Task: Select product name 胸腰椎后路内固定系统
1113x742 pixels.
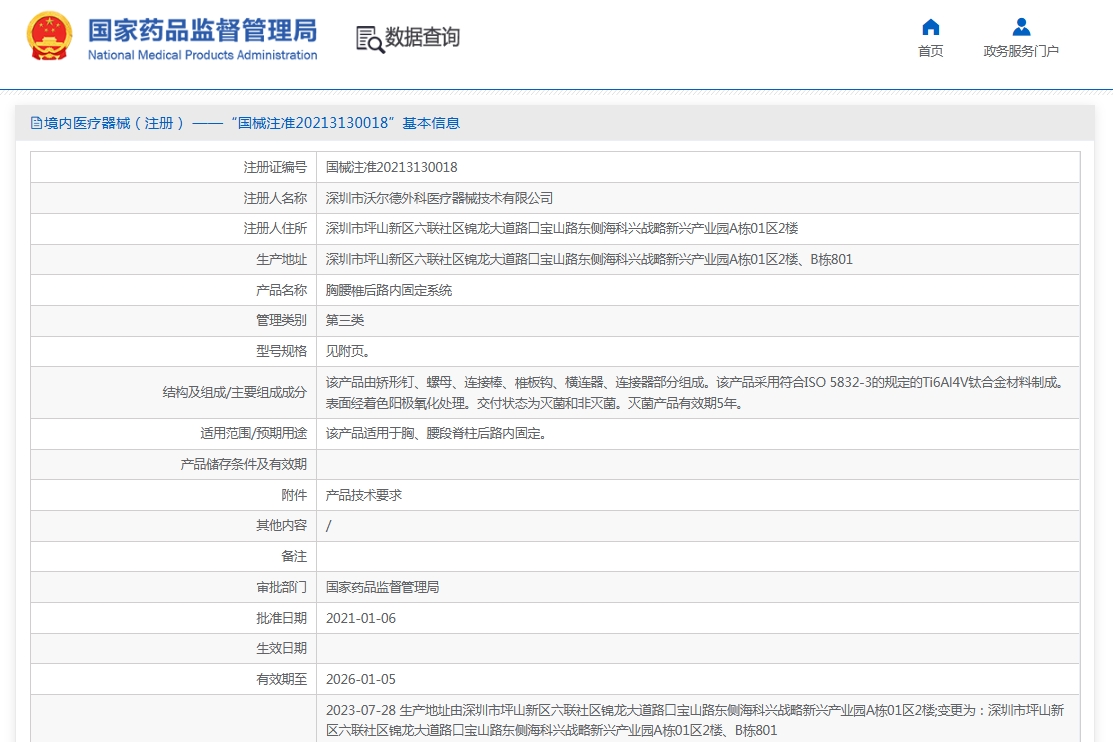Action: click(x=389, y=290)
